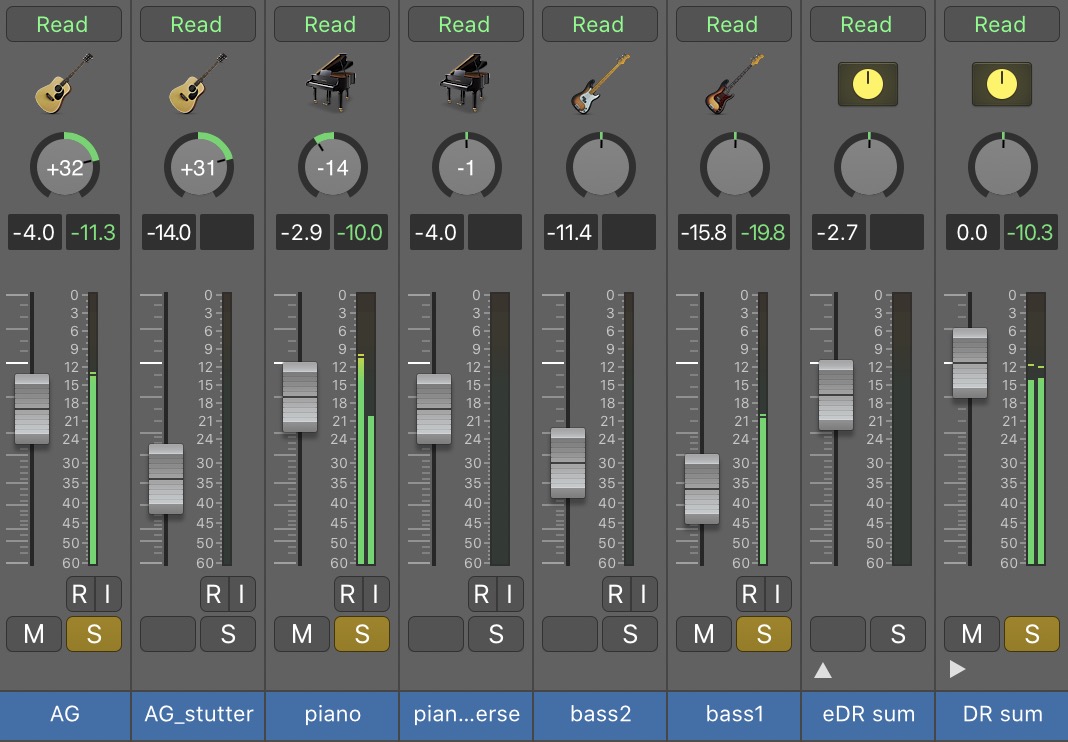This screenshot has height=742, width=1068.
Task: Click the volume fader on DR sum
Action: pyautogui.click(x=969, y=363)
